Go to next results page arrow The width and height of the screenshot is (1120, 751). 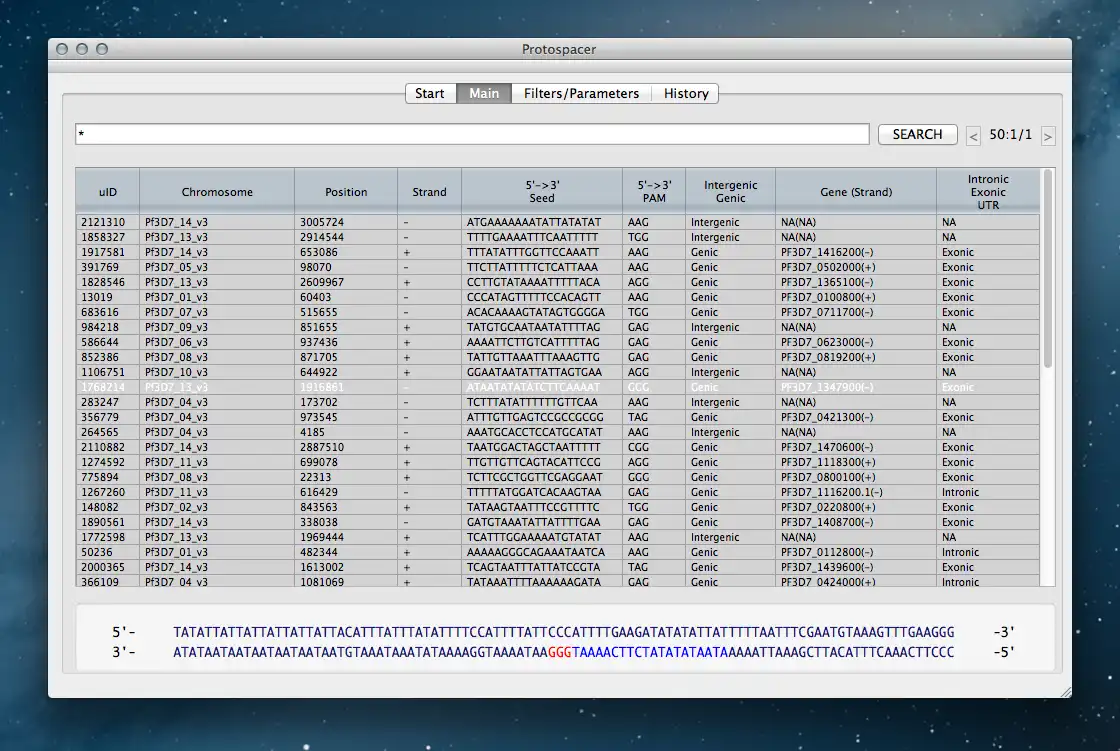coord(1048,136)
